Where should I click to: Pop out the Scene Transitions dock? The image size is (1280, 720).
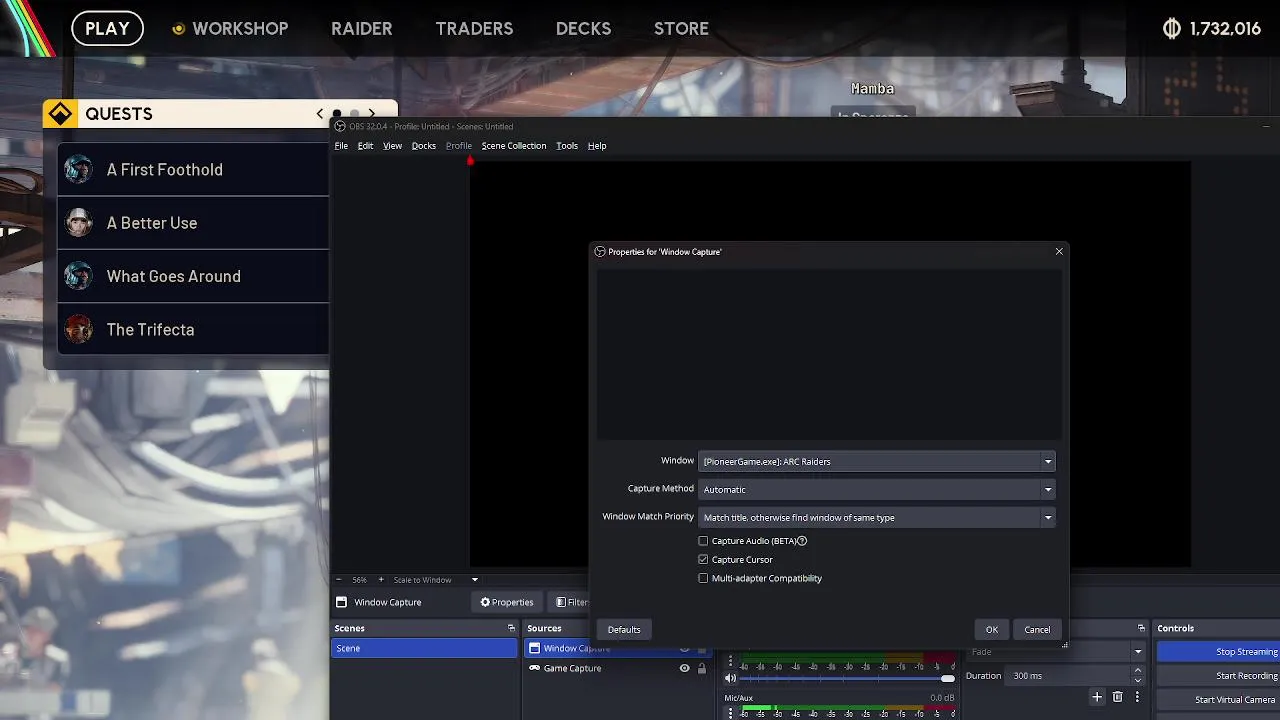pos(1141,628)
